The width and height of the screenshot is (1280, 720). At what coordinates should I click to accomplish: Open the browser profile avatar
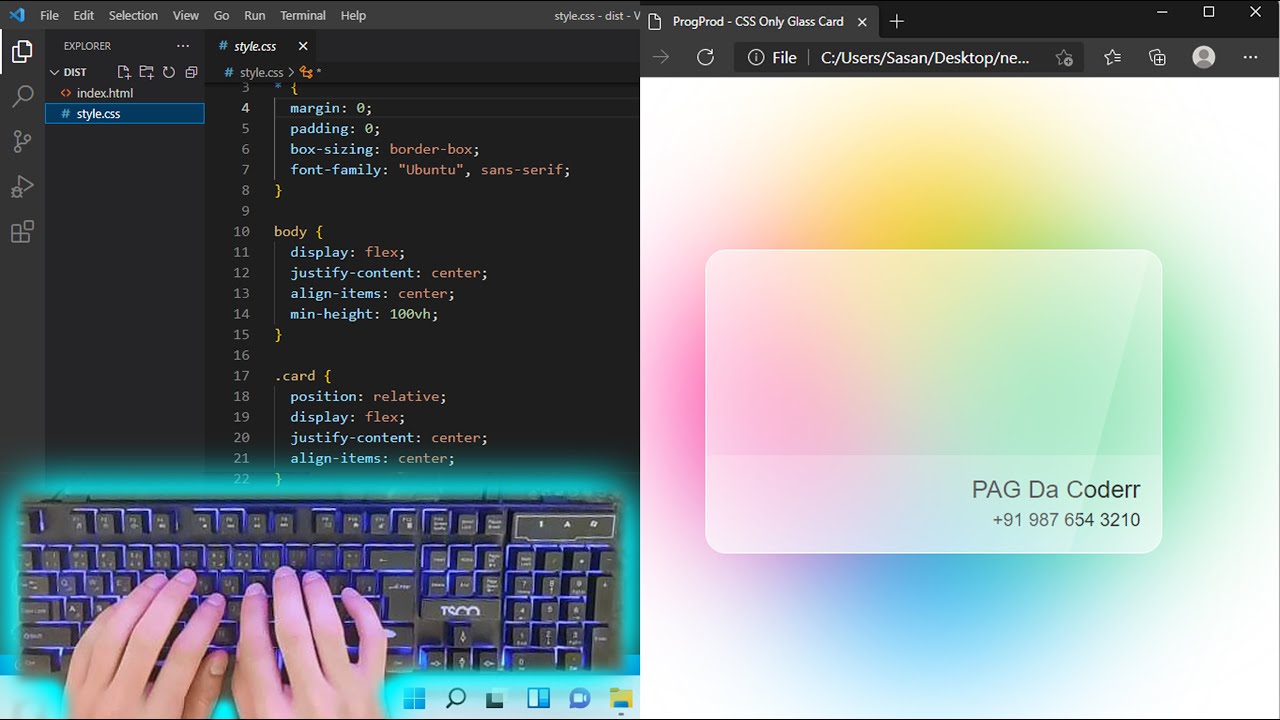point(1204,57)
